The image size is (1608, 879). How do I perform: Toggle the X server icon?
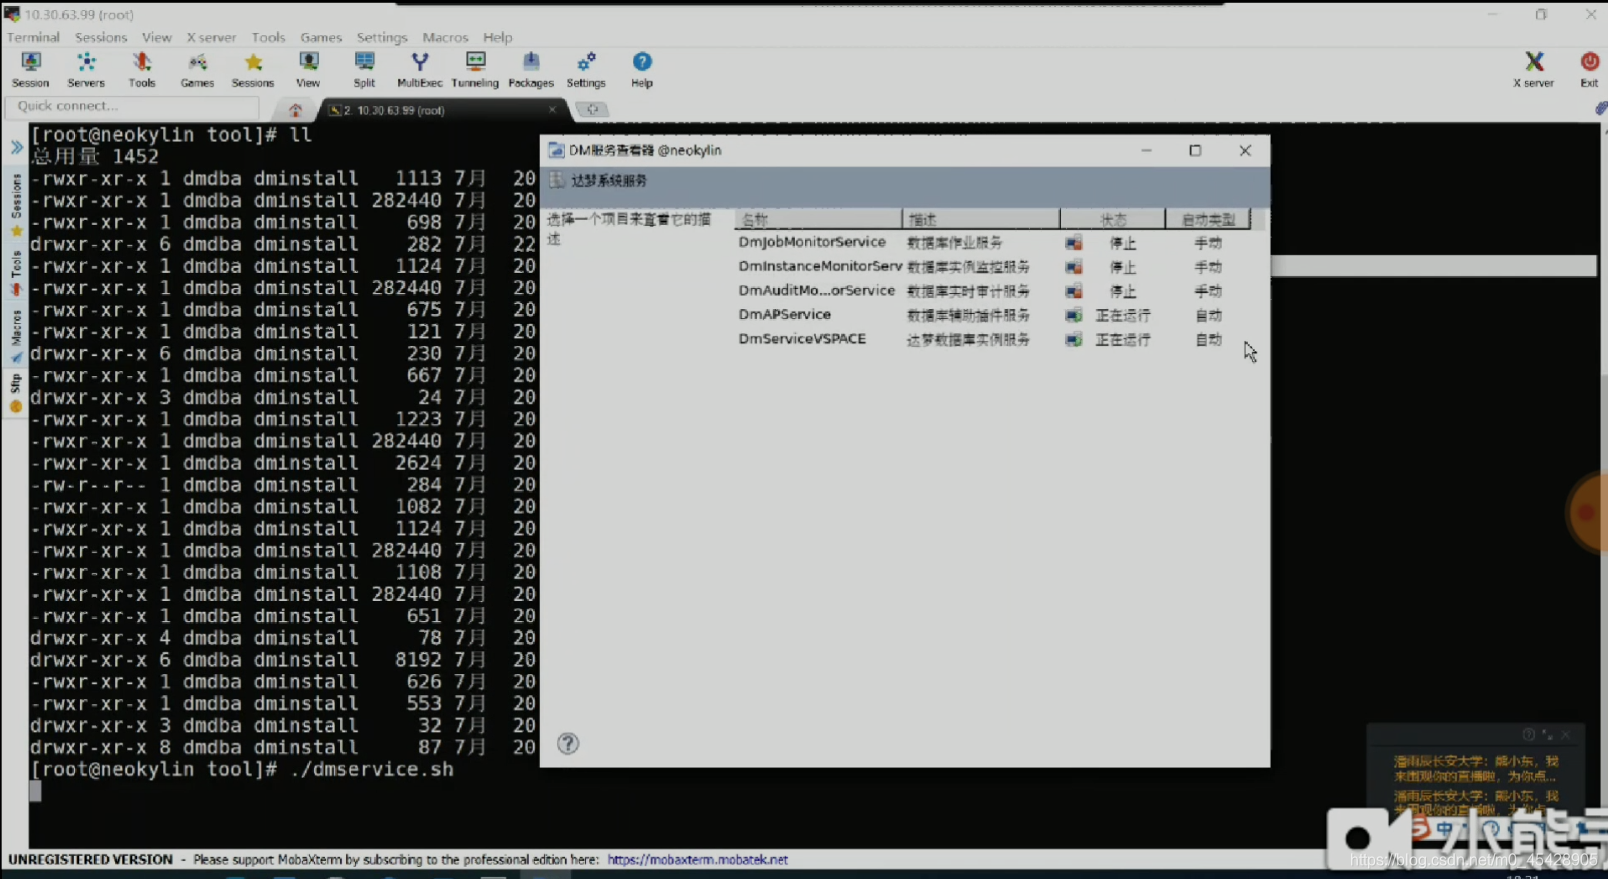click(1533, 69)
